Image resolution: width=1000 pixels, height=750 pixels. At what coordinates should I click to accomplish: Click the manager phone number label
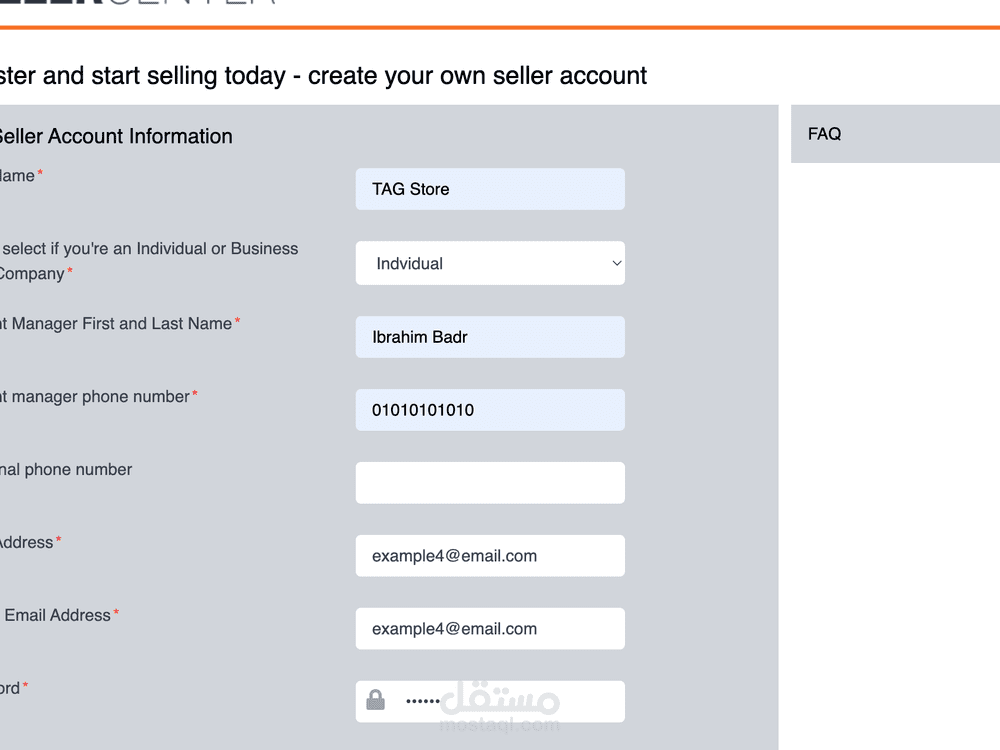95,396
